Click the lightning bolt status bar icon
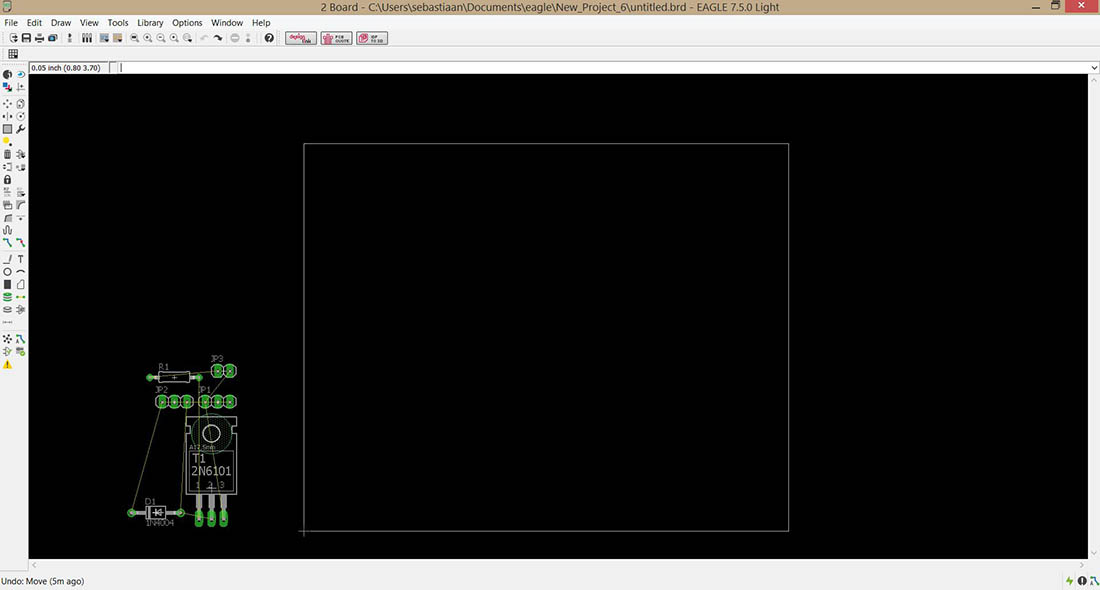Screen dimensions: 1100x590 point(1069,581)
